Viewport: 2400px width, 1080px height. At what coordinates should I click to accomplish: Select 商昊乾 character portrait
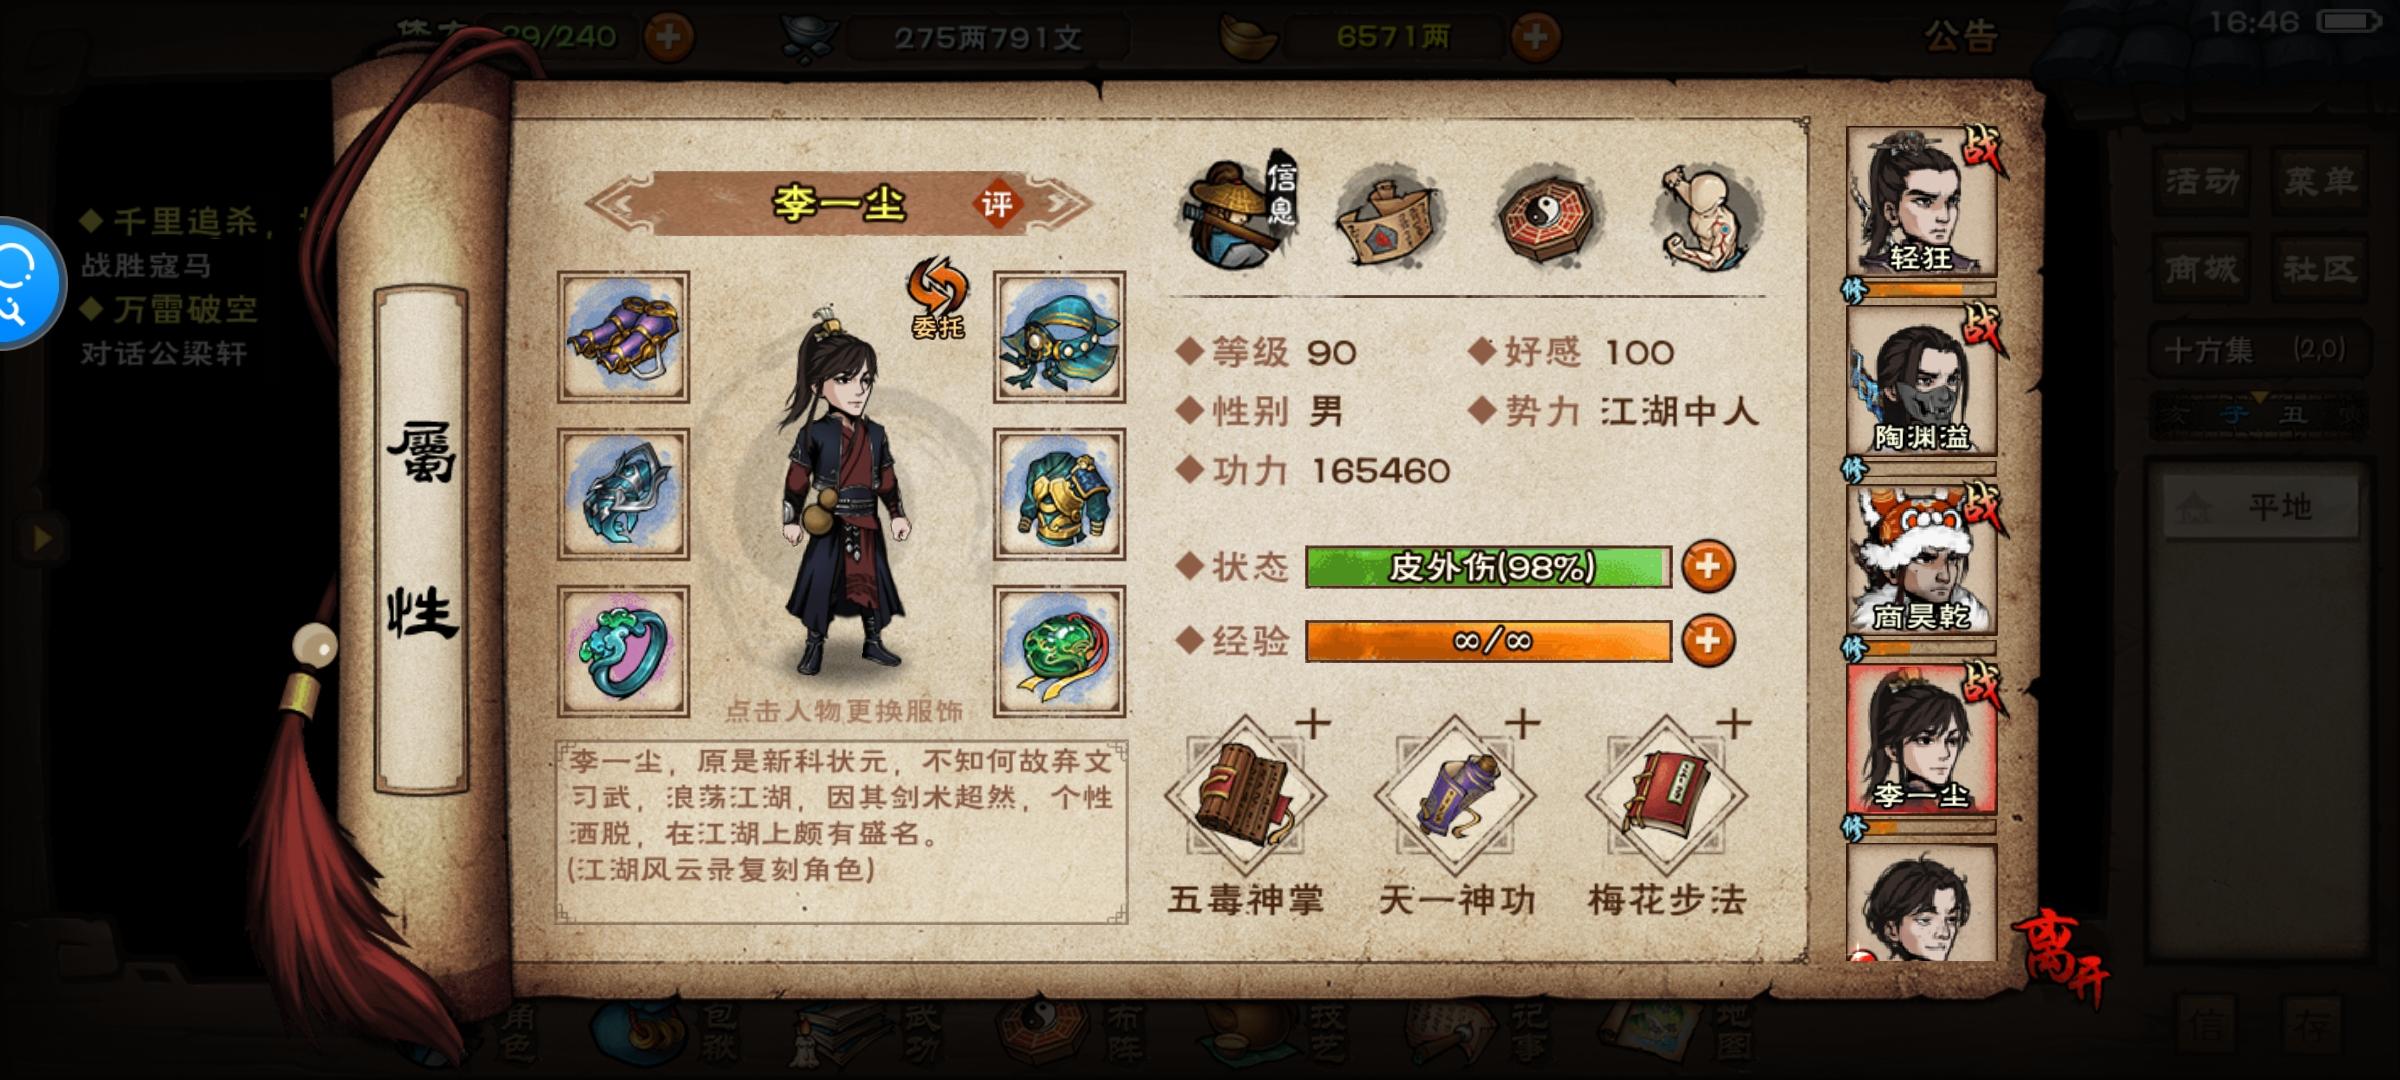pyautogui.click(x=1921, y=560)
